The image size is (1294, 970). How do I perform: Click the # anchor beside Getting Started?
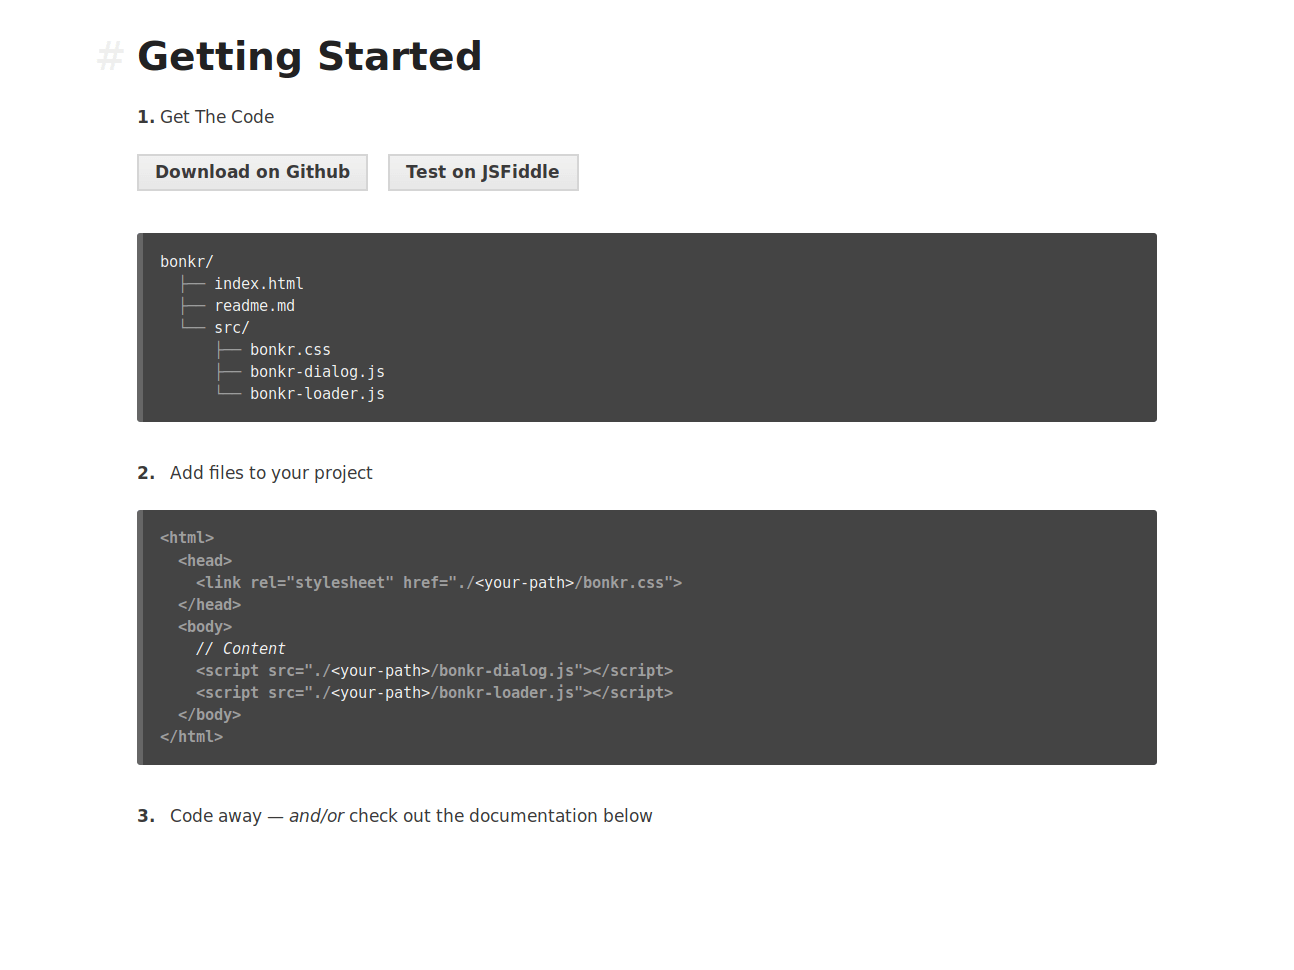click(110, 57)
